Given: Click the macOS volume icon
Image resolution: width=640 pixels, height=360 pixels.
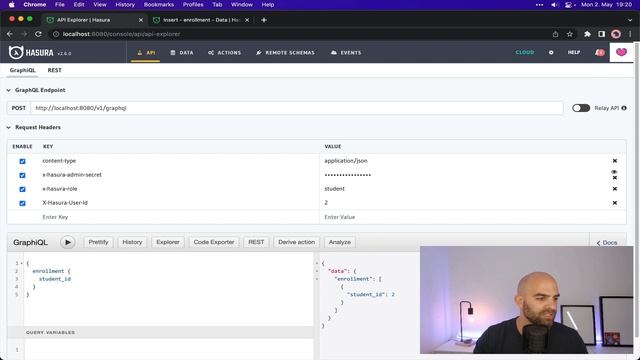Looking at the screenshot, I should click(x=554, y=4).
